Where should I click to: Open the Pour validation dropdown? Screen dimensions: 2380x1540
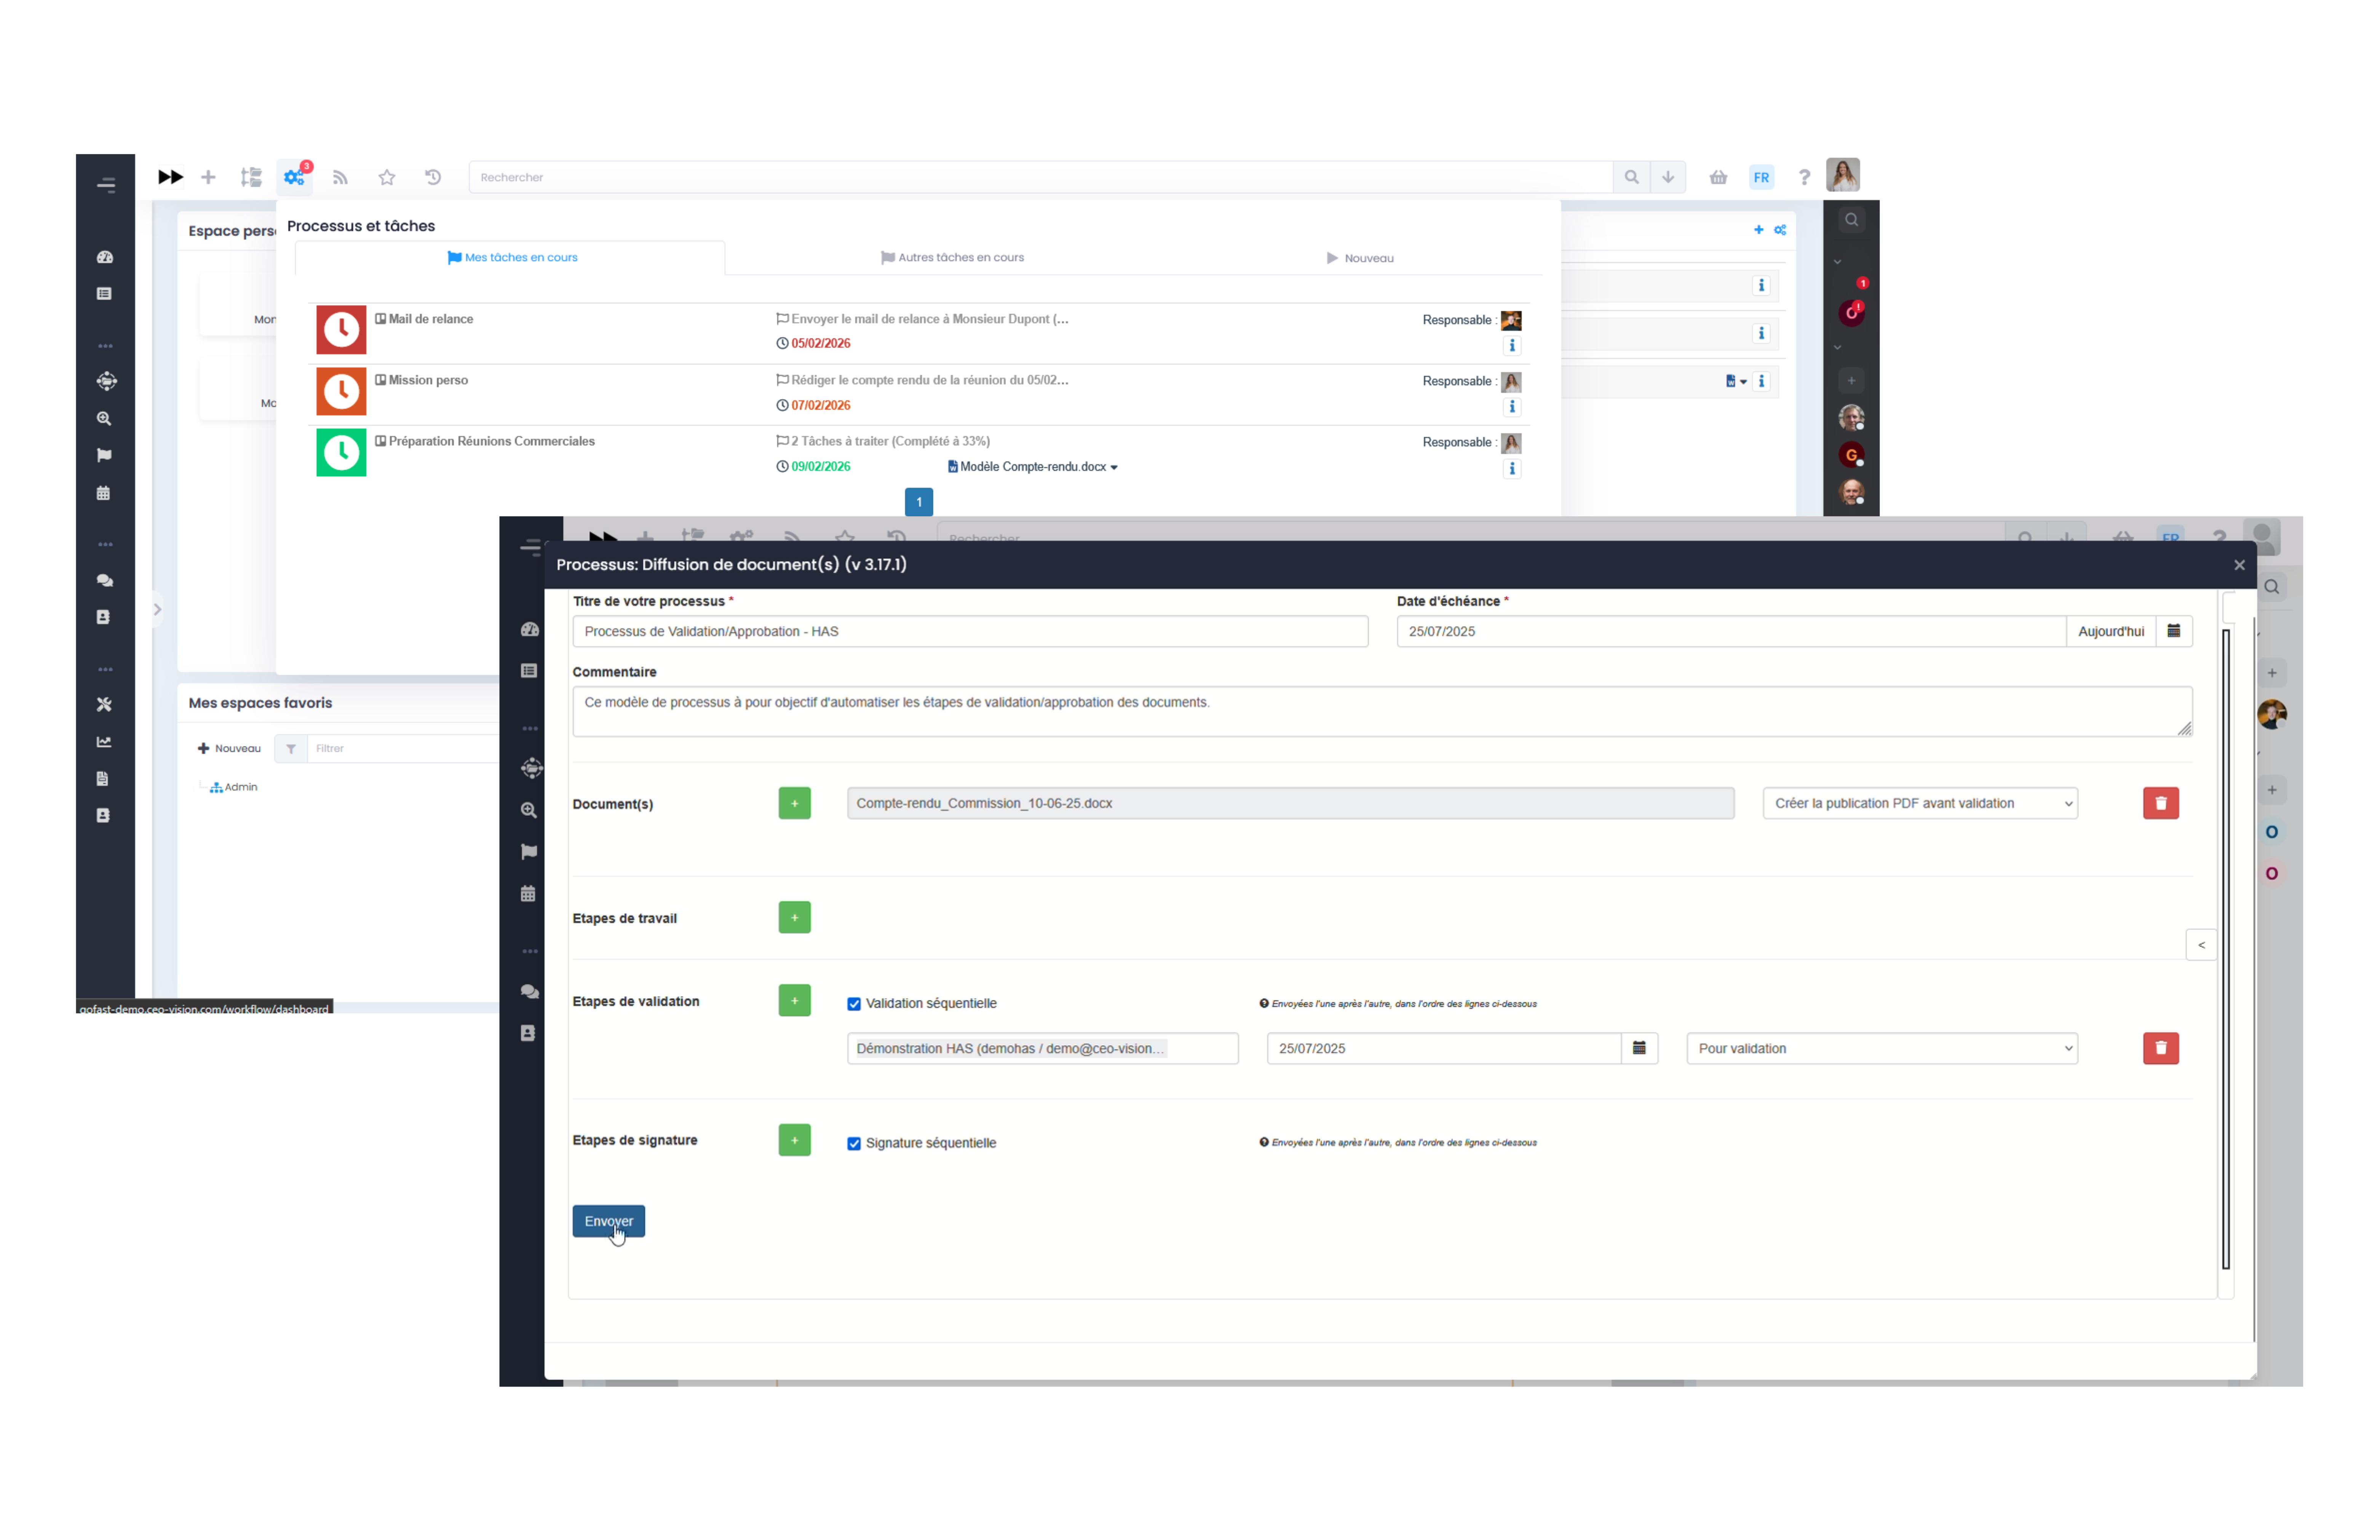coord(1881,1048)
